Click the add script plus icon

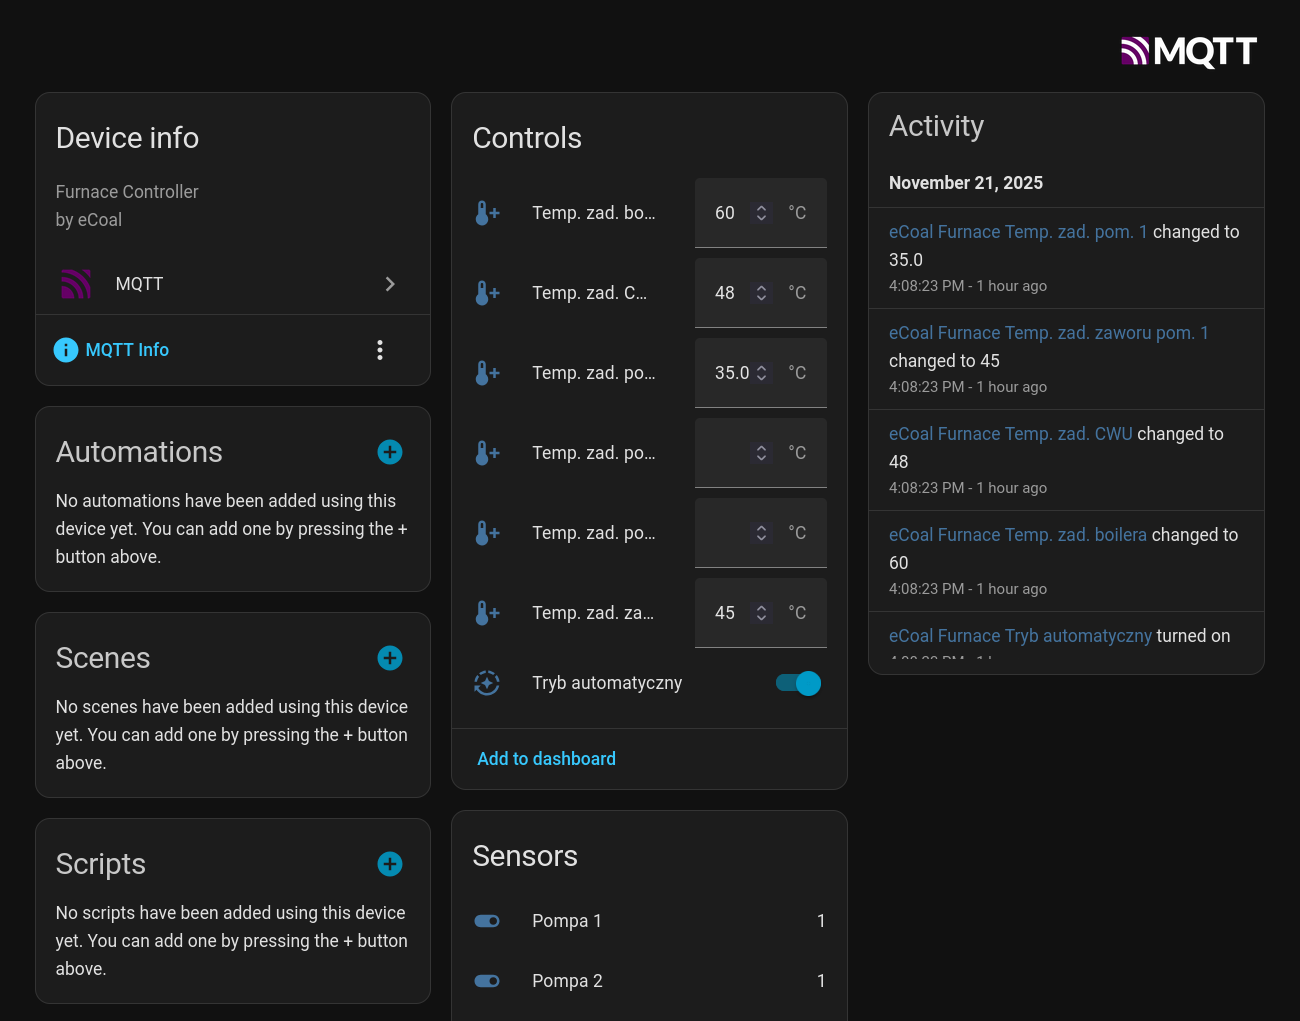[x=390, y=864]
